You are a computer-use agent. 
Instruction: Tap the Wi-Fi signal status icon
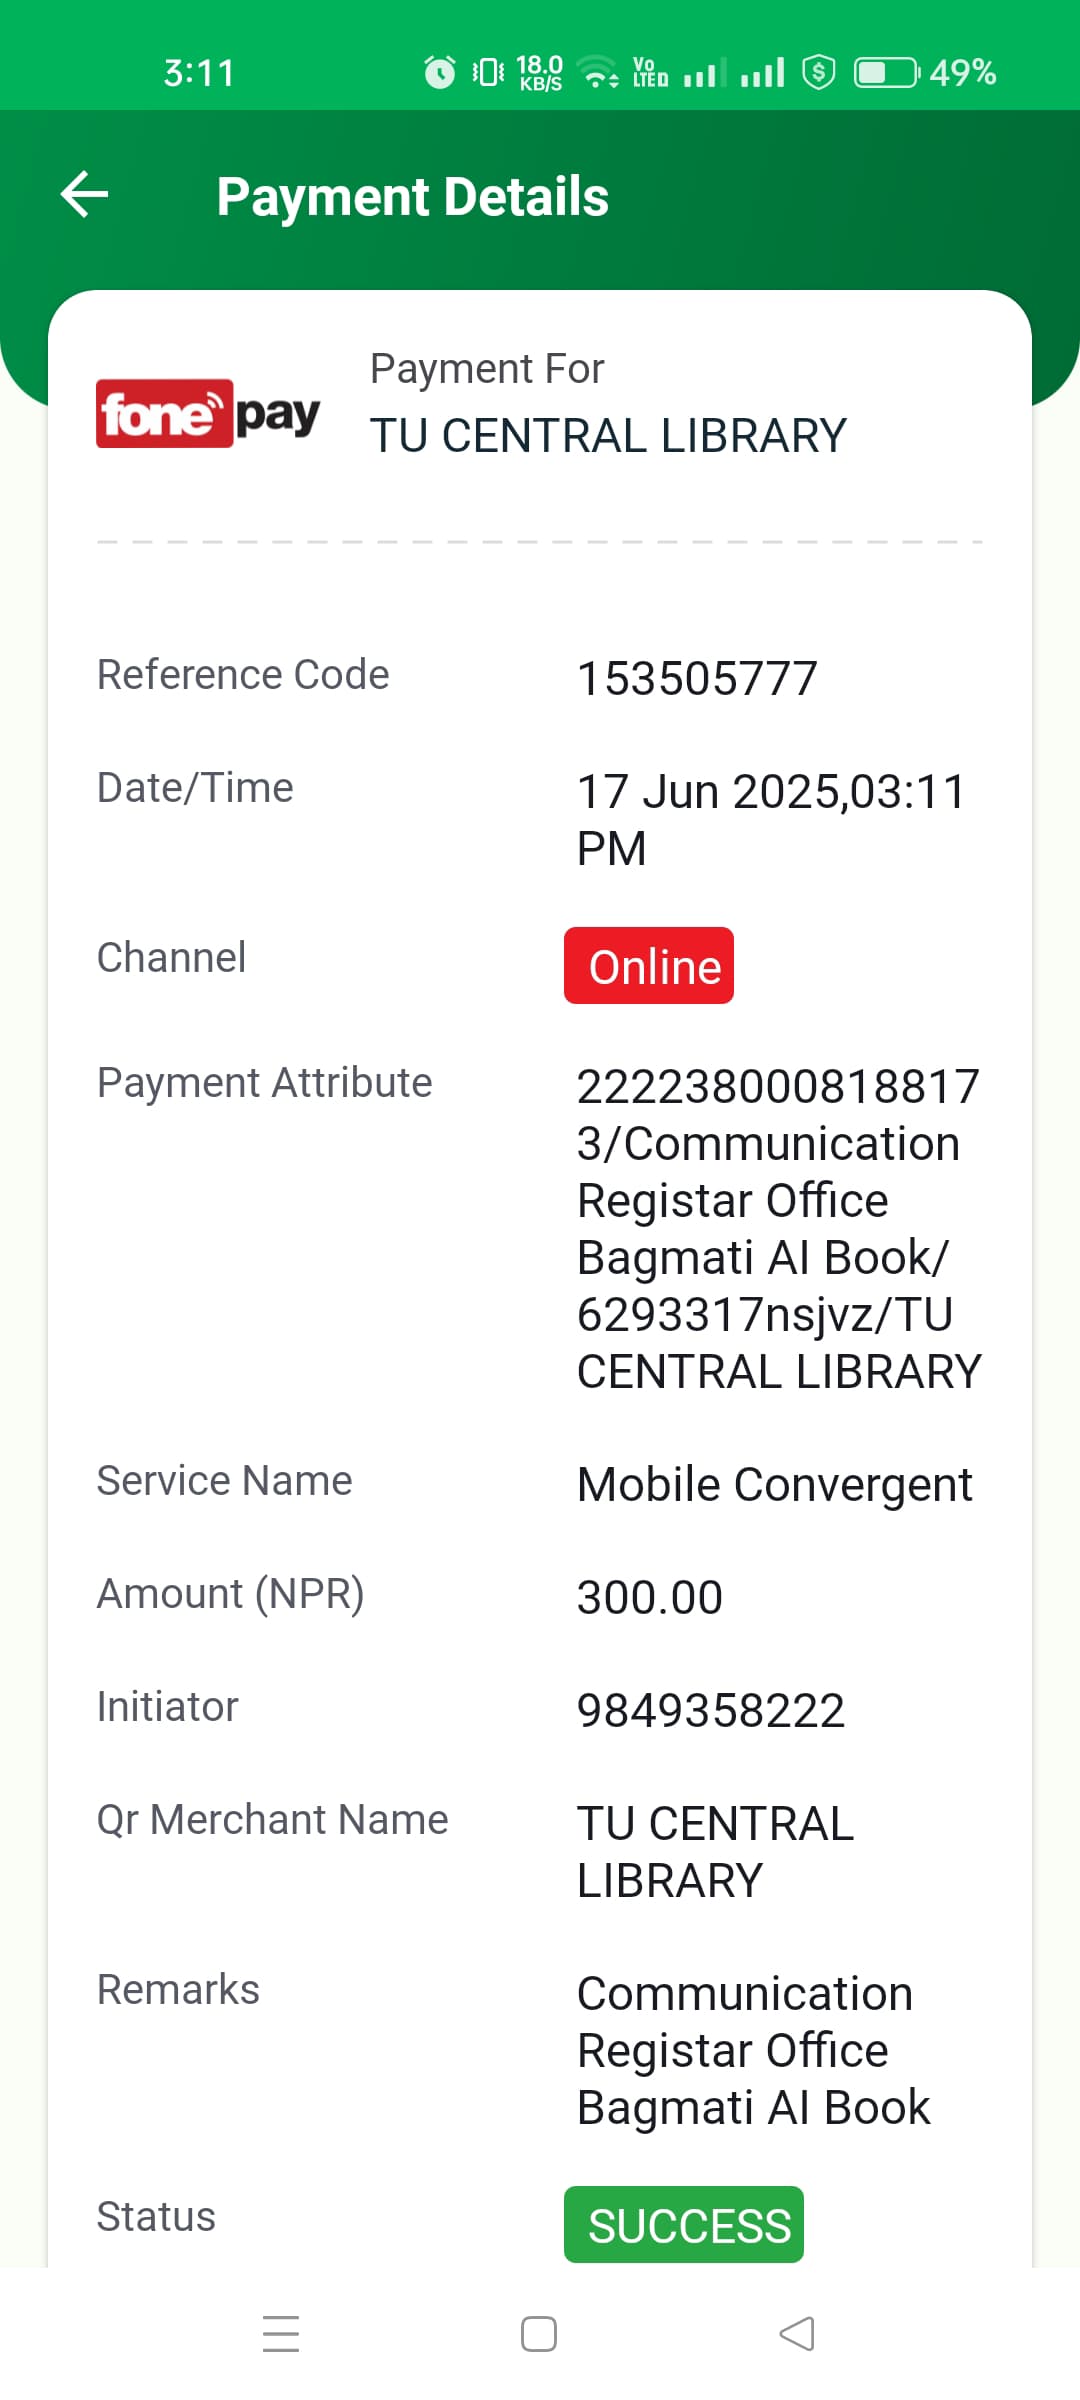(598, 72)
